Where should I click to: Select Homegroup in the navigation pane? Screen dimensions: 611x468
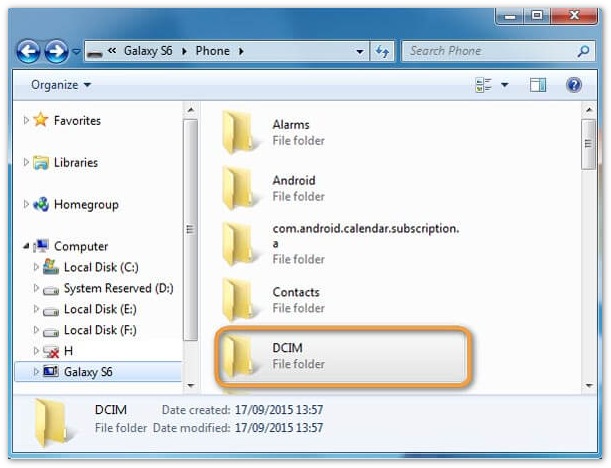tap(86, 205)
